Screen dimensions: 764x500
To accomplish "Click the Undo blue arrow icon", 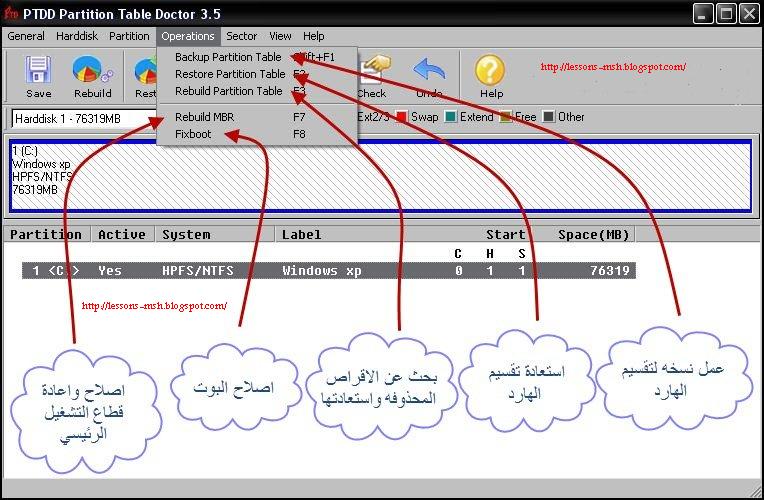I will tap(429, 71).
